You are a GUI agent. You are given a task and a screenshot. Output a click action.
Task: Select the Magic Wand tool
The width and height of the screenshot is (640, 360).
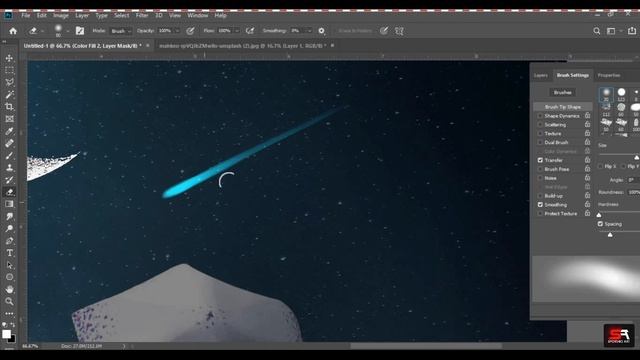click(9, 95)
